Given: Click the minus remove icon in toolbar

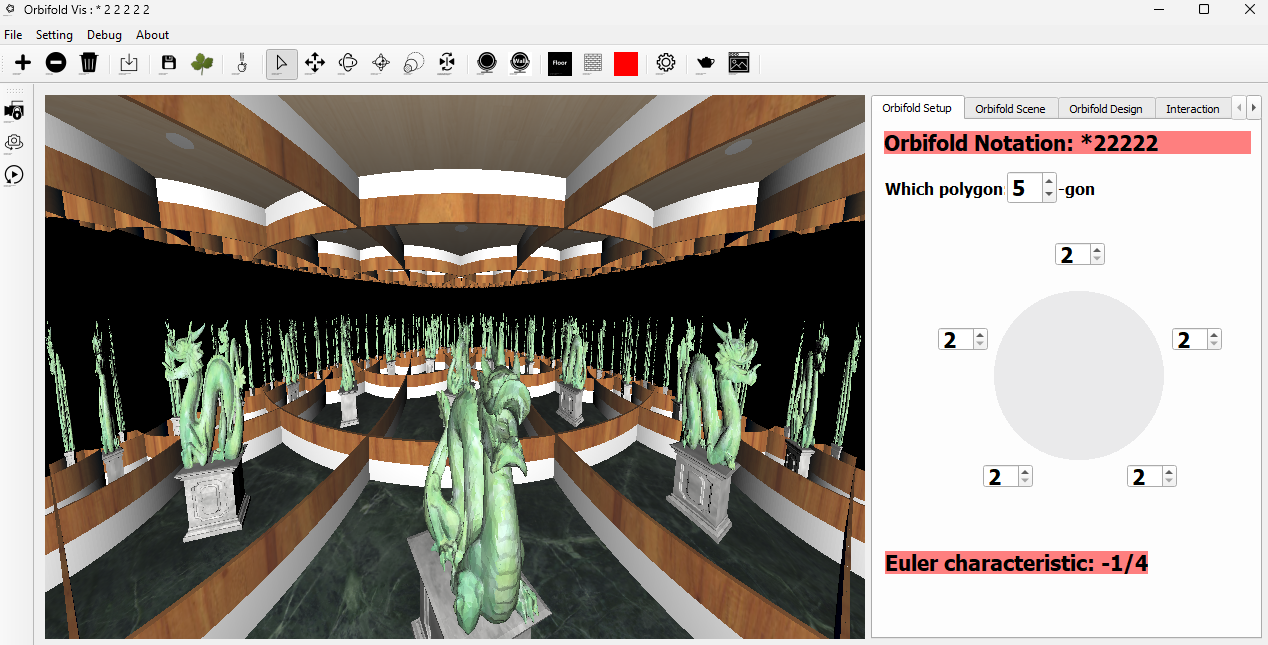Looking at the screenshot, I should click(x=56, y=63).
